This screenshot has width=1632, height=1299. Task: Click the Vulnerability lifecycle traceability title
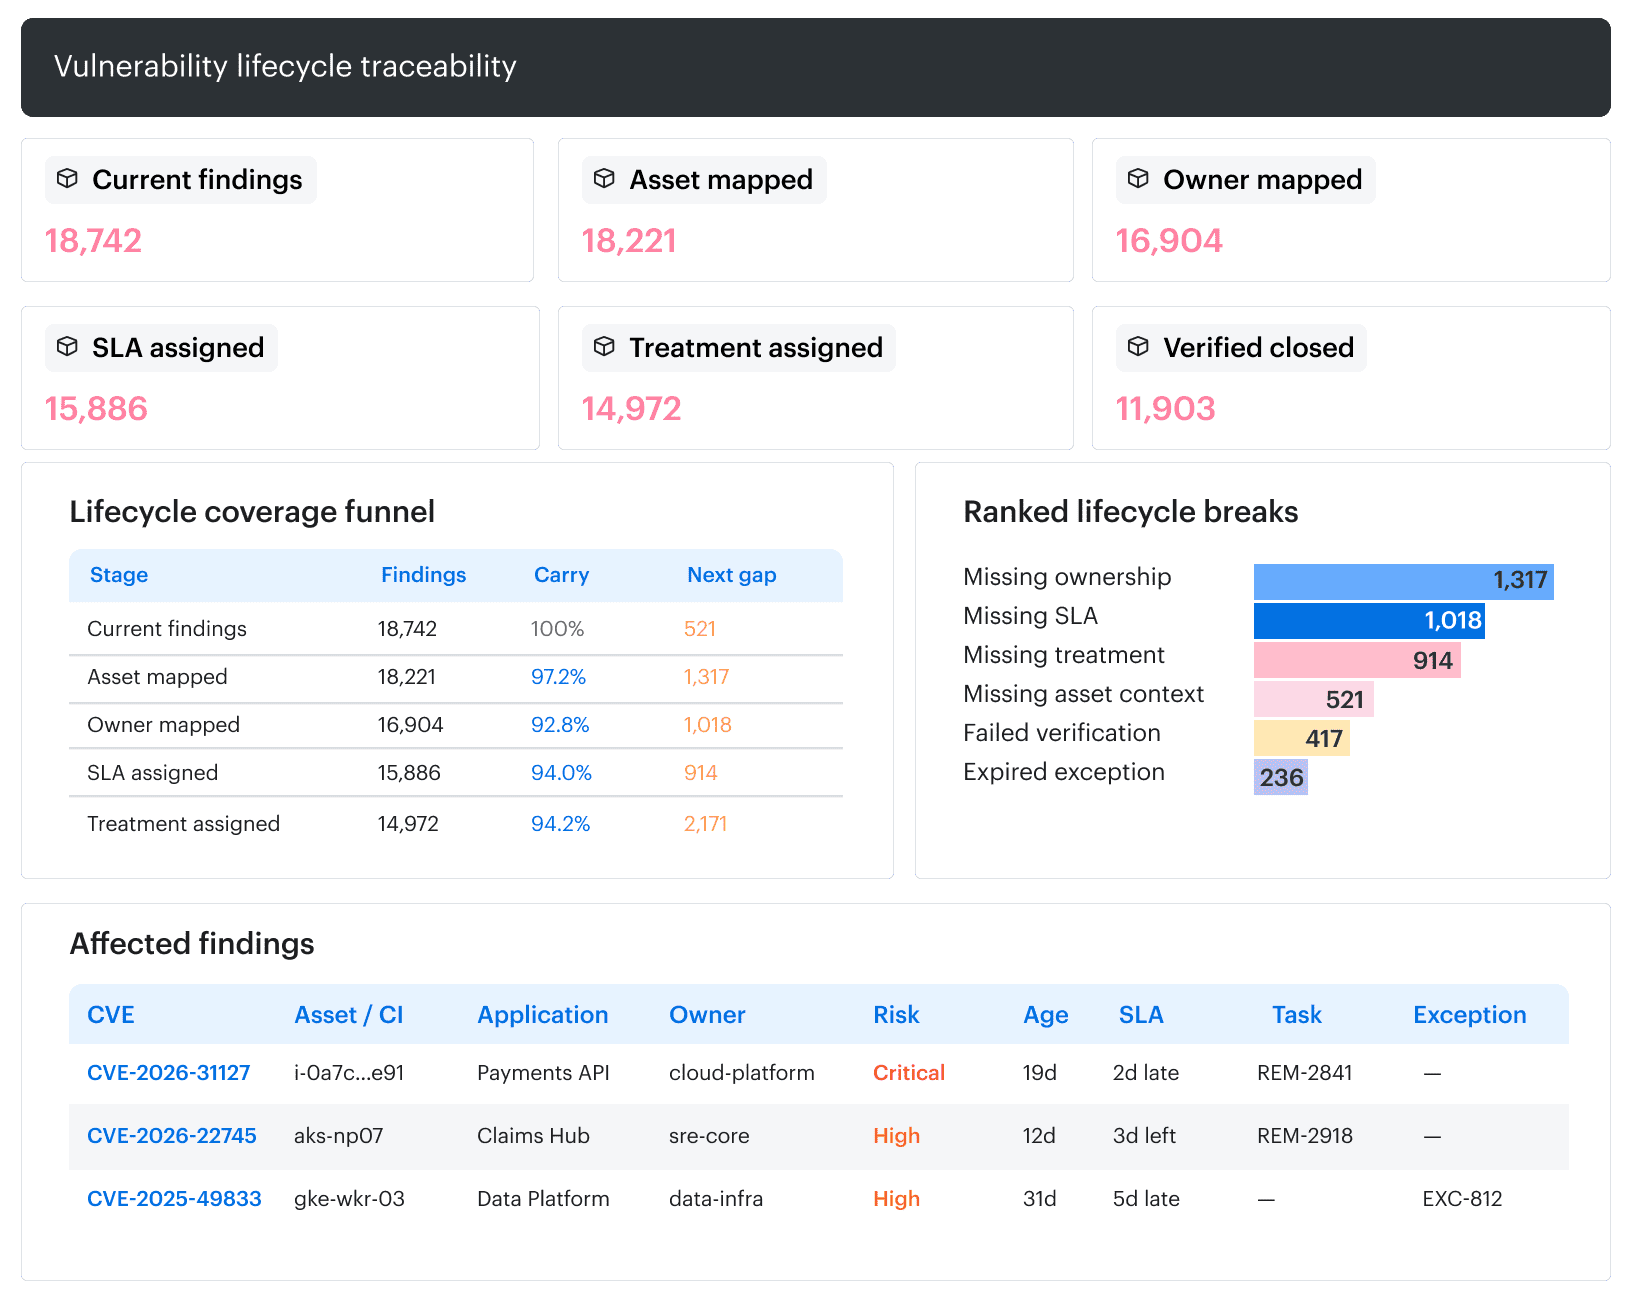point(285,67)
